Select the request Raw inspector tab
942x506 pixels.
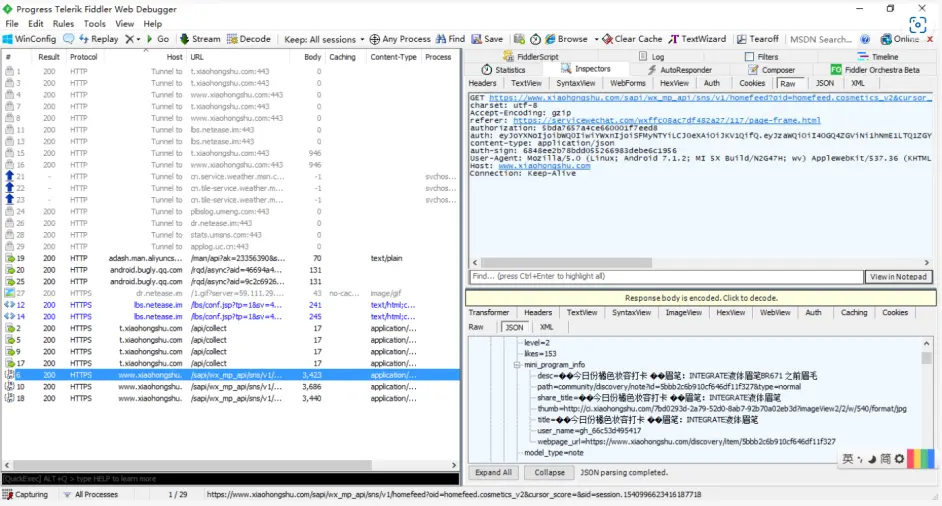[x=788, y=84]
